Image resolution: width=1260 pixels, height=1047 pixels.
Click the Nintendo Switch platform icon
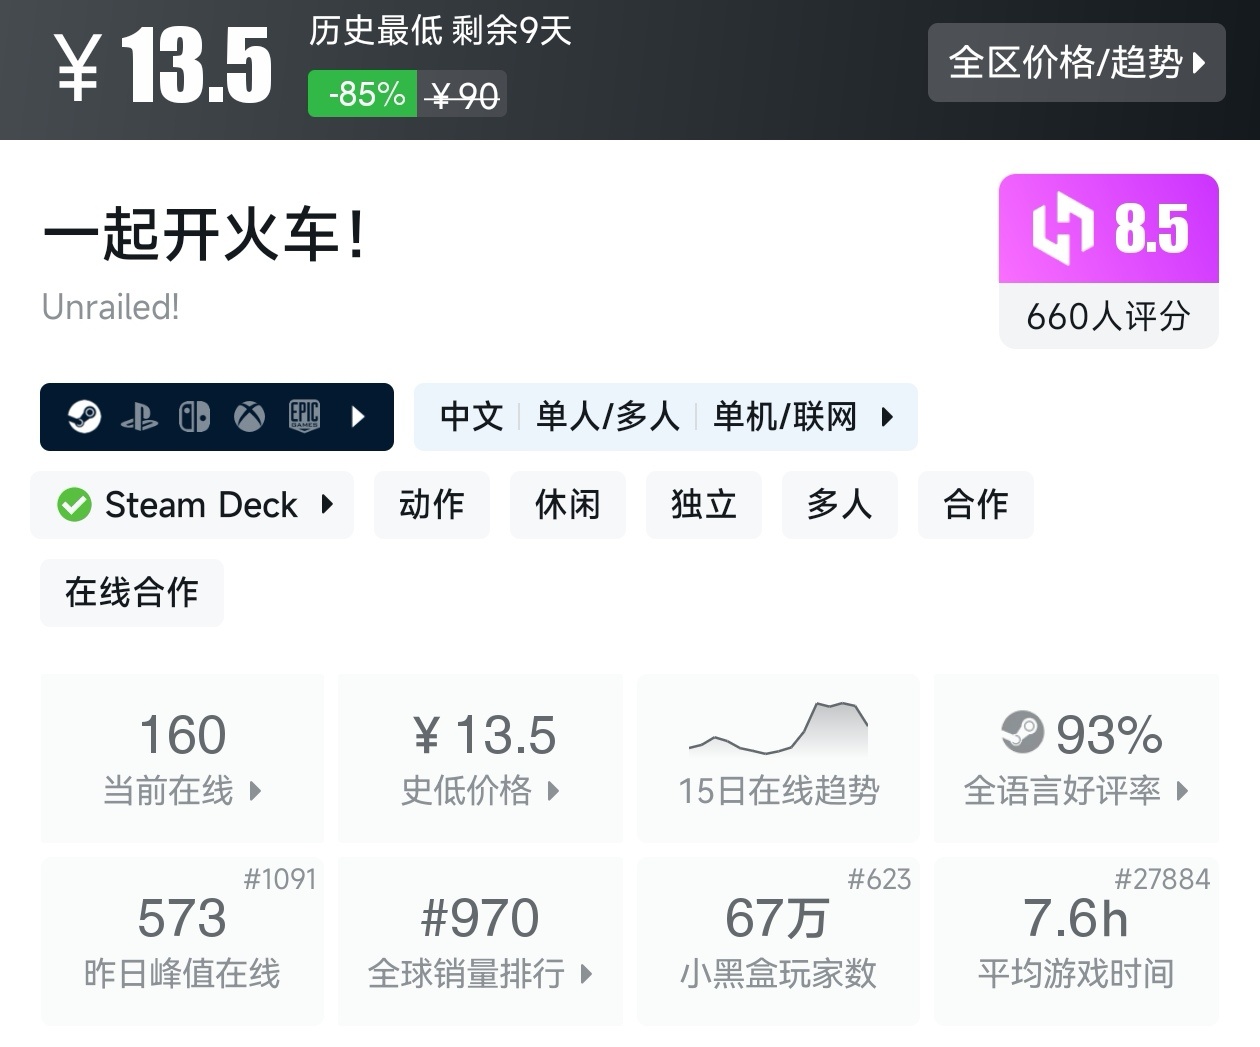click(194, 416)
